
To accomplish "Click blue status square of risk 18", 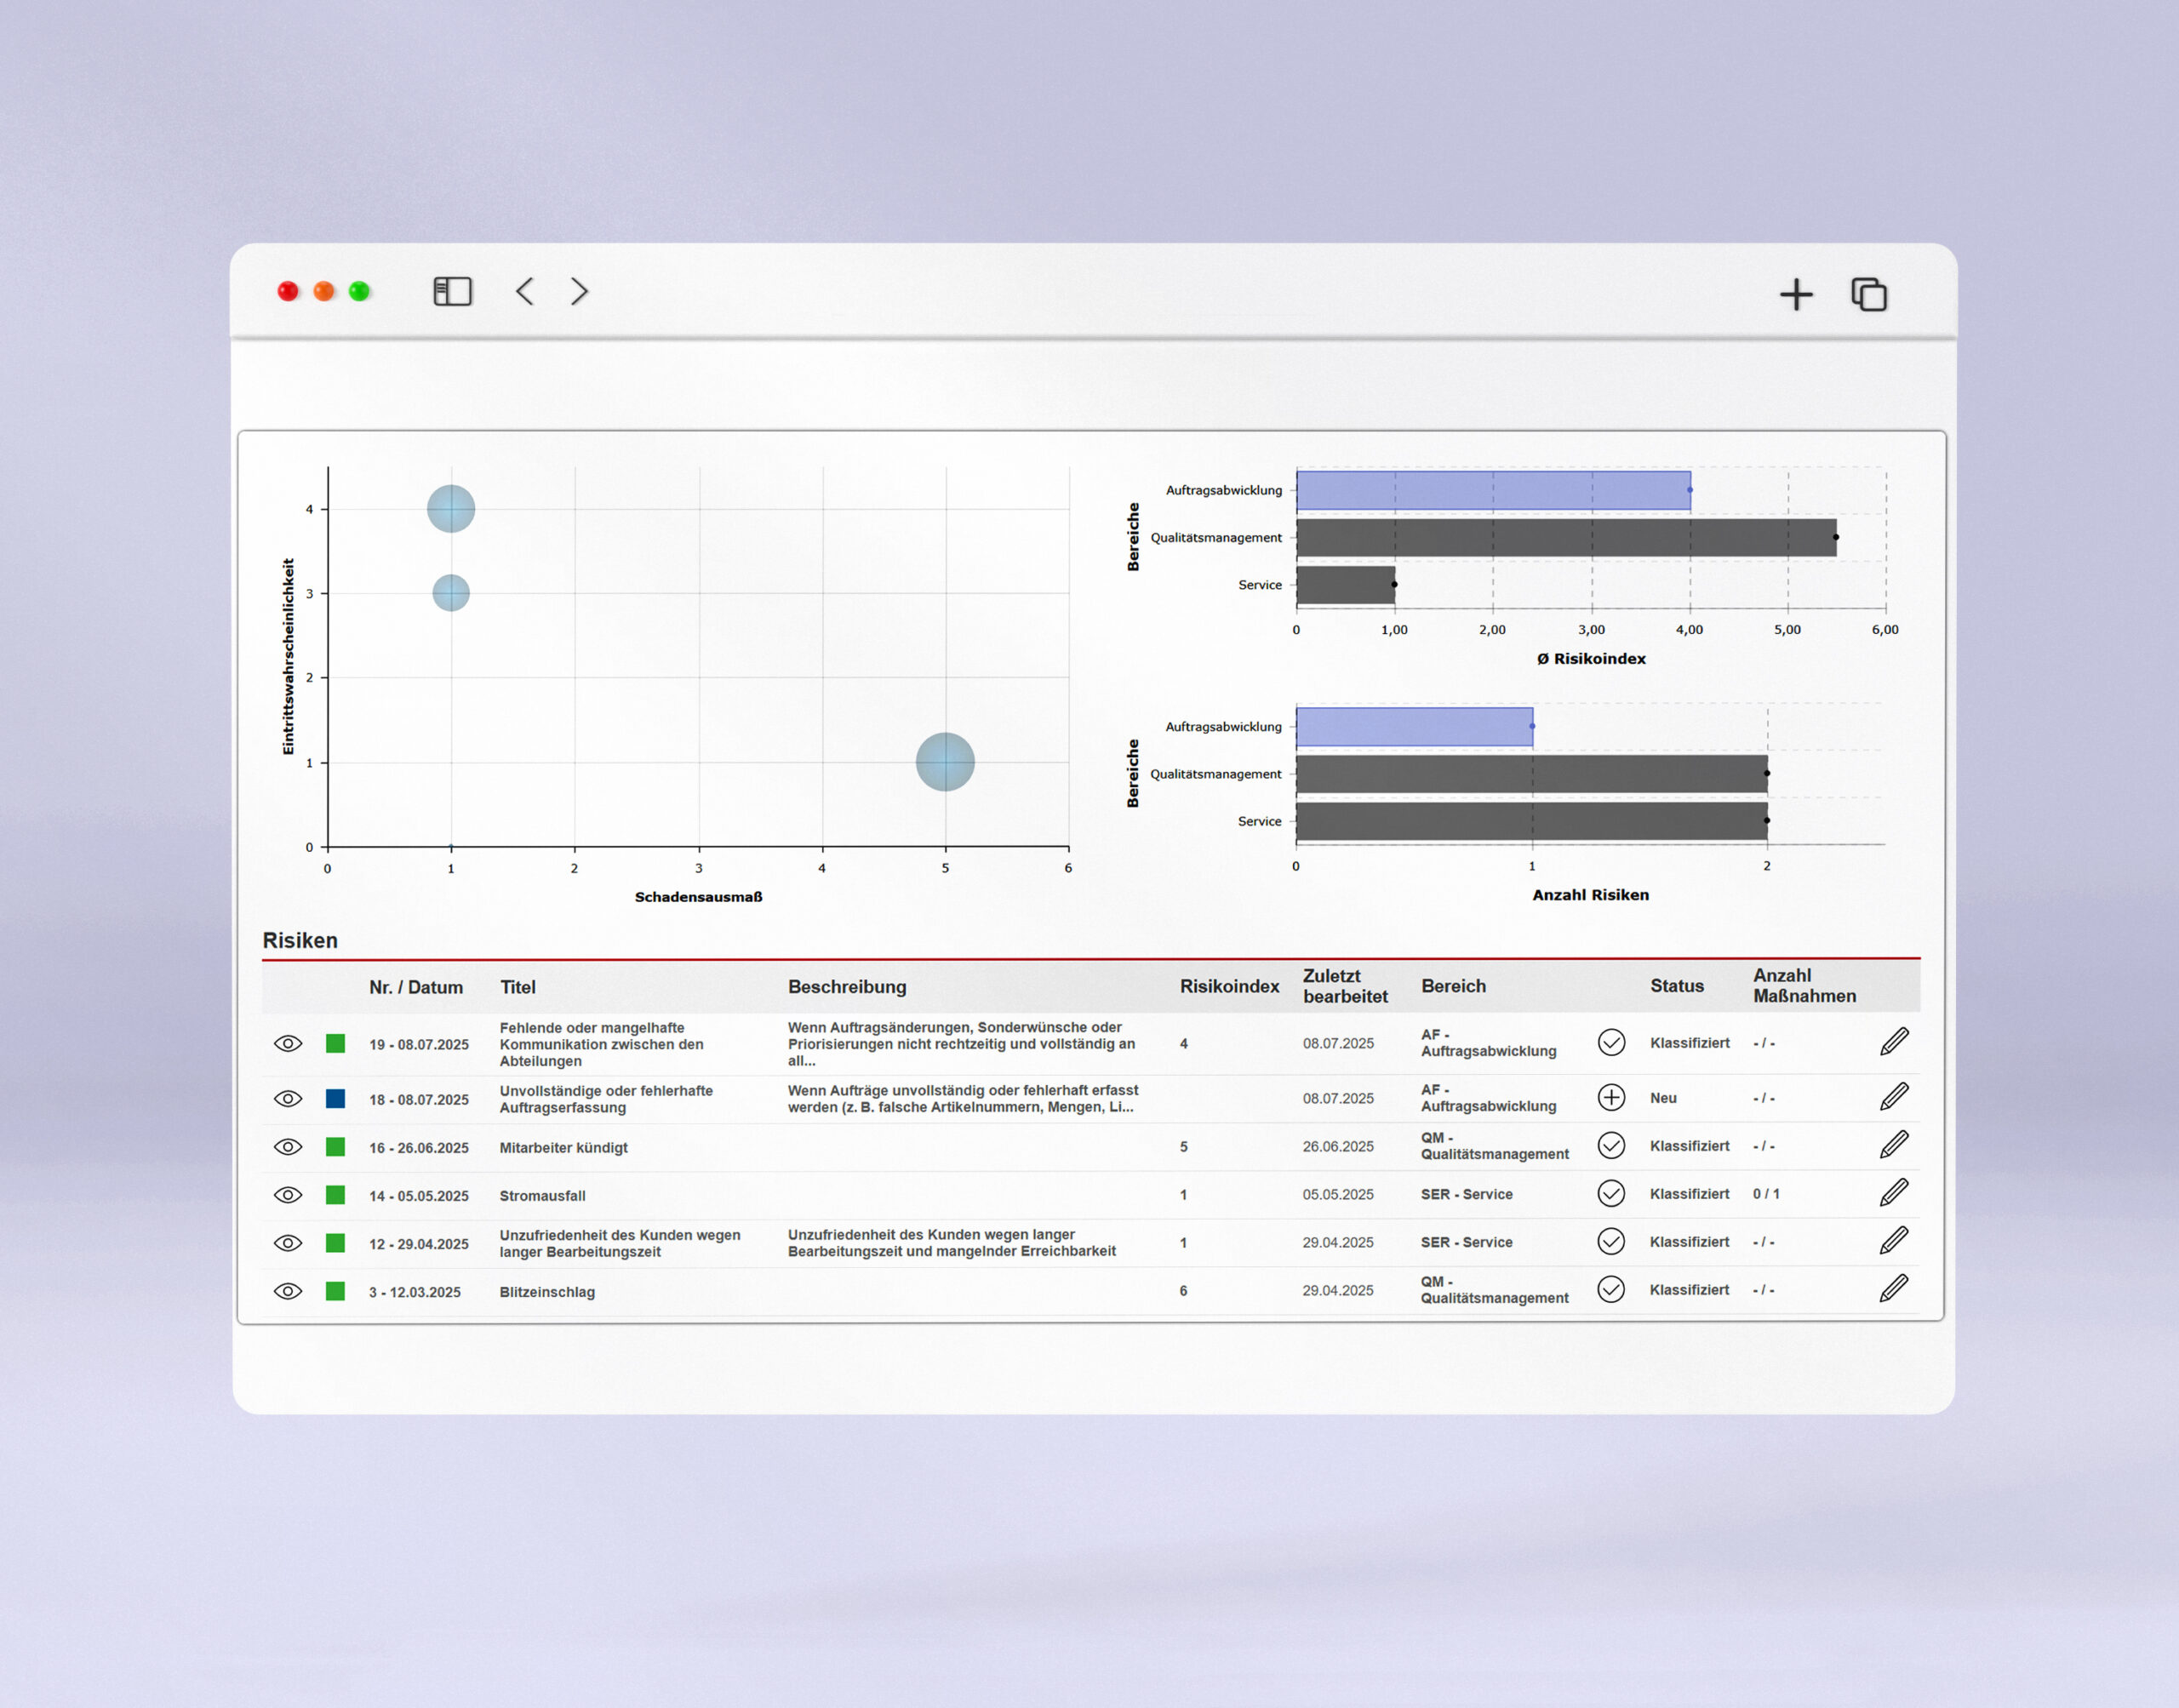I will [x=335, y=1098].
